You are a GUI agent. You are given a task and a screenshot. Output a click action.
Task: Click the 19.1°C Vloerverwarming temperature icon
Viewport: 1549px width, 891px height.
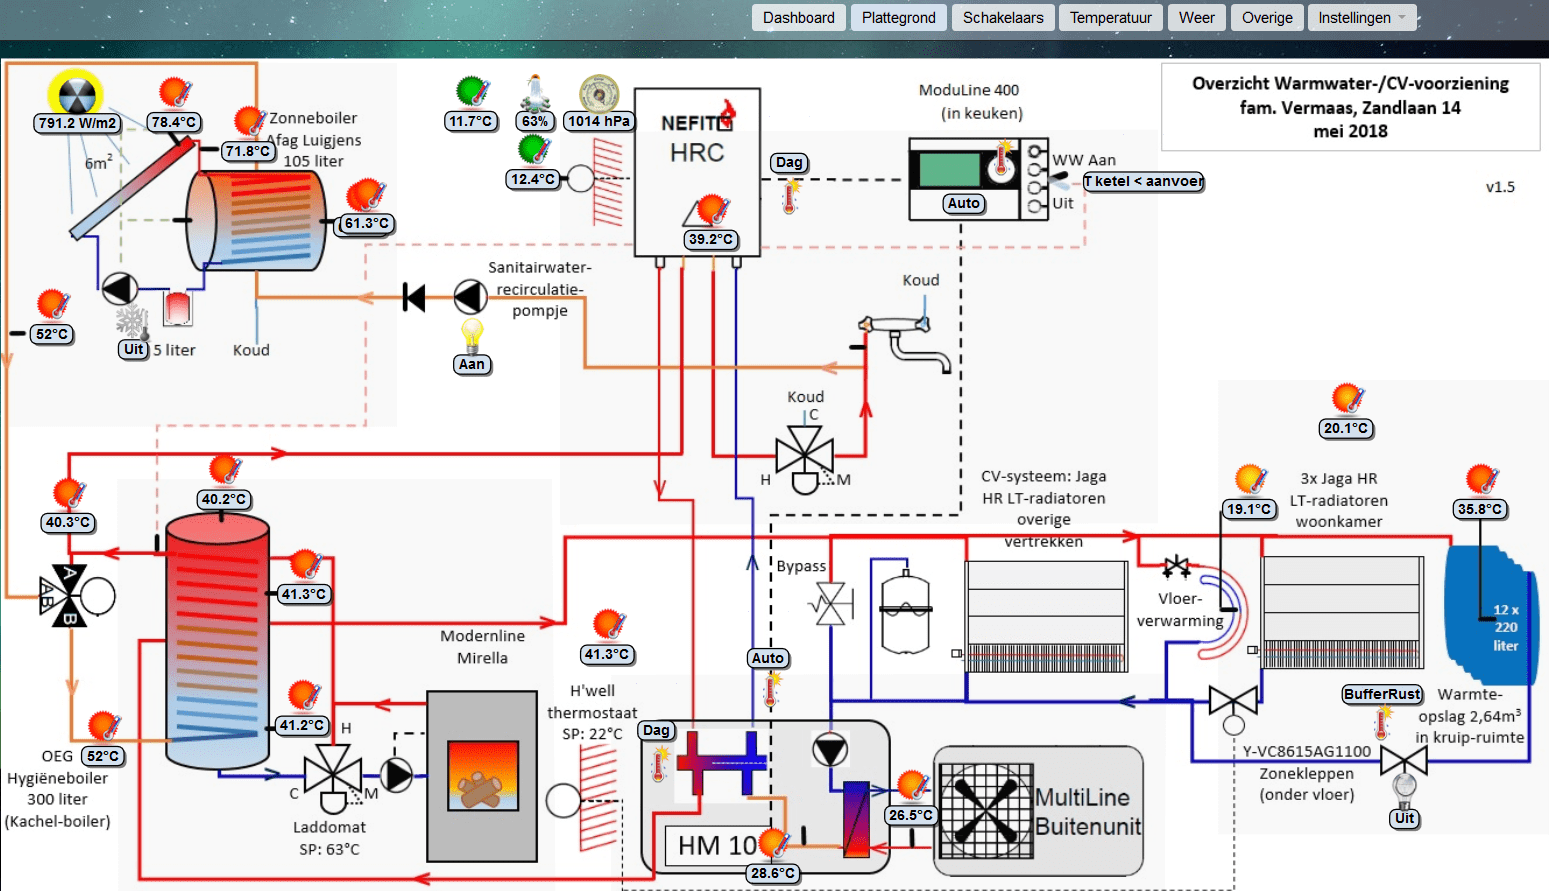(x=1250, y=480)
